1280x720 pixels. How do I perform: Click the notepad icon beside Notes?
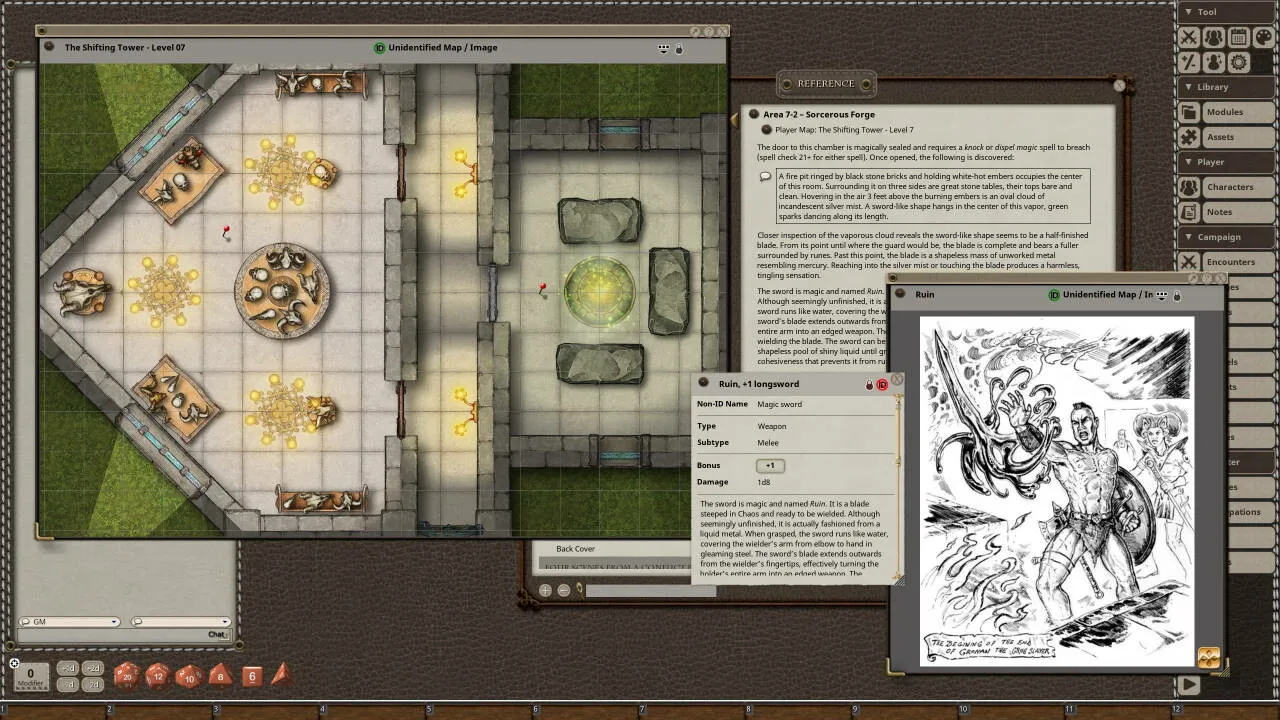(x=1189, y=212)
